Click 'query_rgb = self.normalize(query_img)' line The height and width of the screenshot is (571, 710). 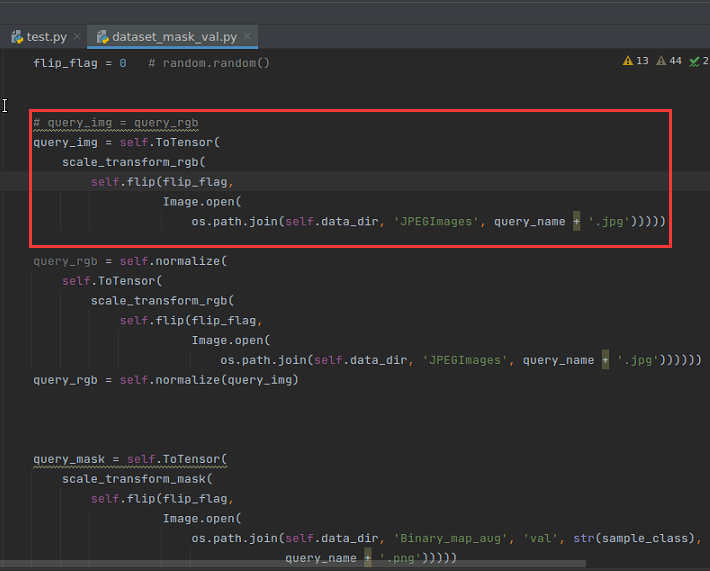[x=166, y=380]
